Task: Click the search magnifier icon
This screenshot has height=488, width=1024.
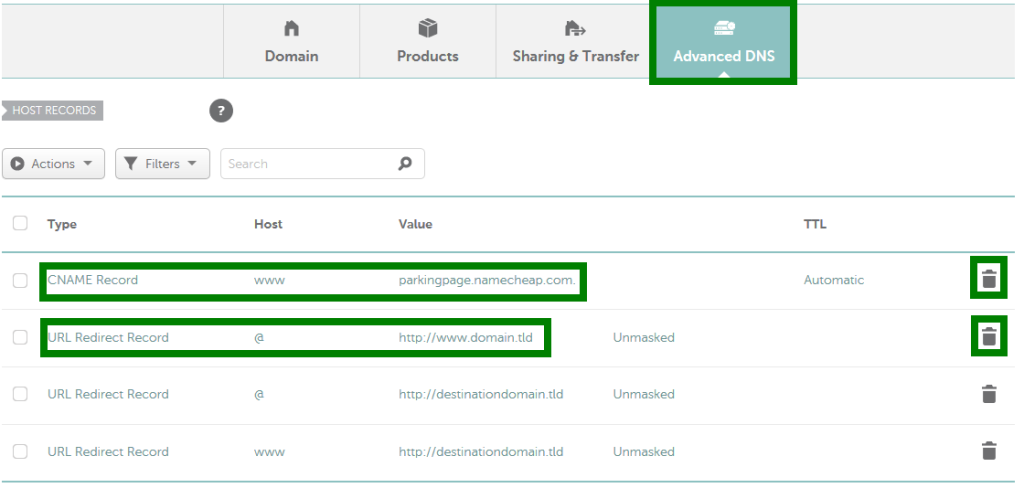Action: click(x=405, y=164)
